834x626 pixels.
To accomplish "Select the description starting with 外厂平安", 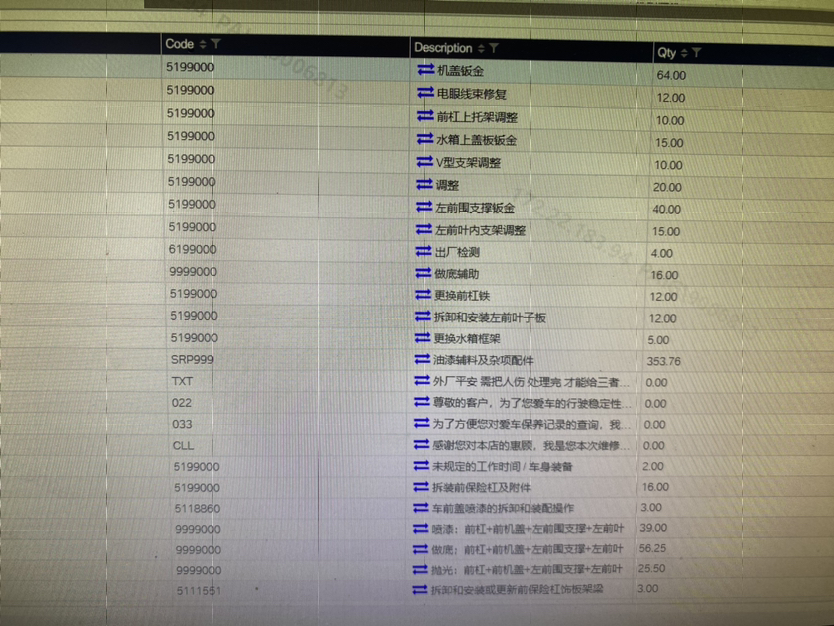I will pos(531,382).
